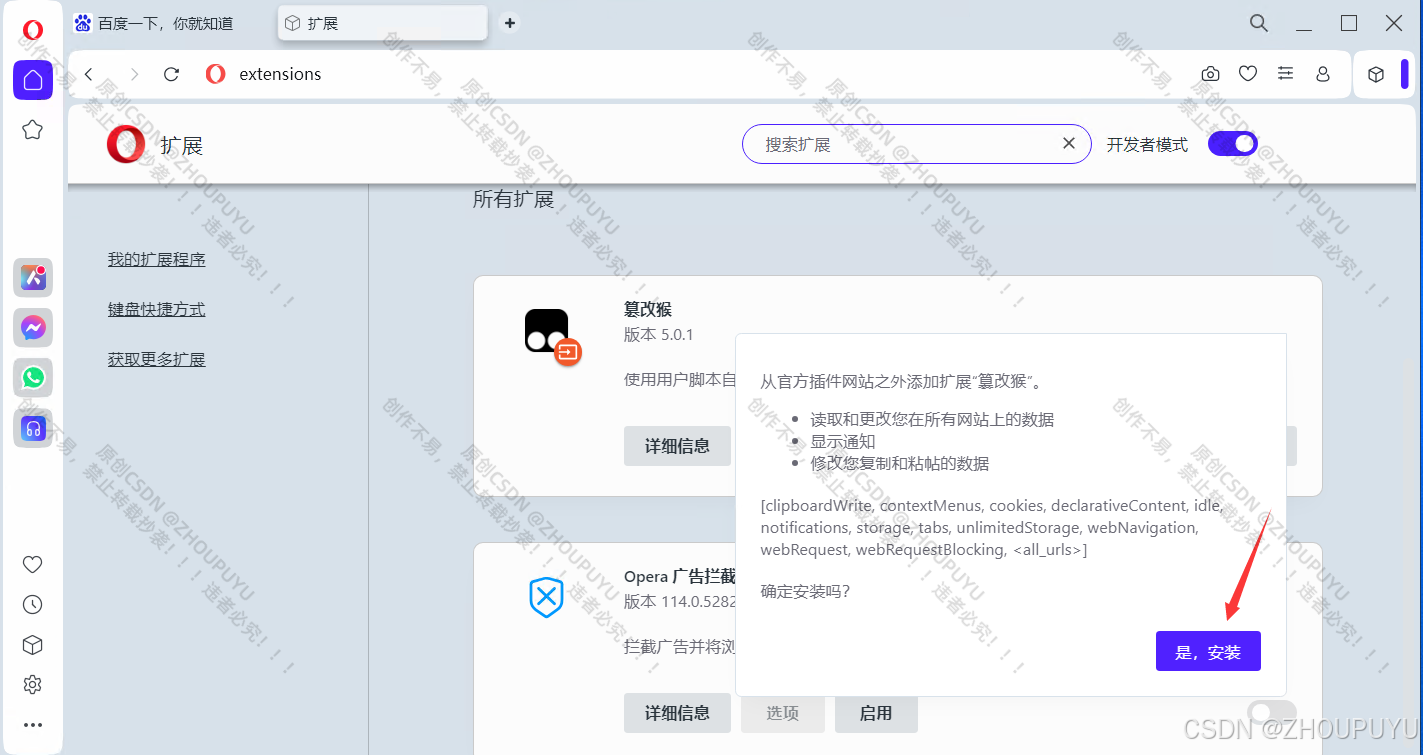Click 读取和更改您在所有网站上的数据 permission
The image size is (1423, 755).
[932, 420]
